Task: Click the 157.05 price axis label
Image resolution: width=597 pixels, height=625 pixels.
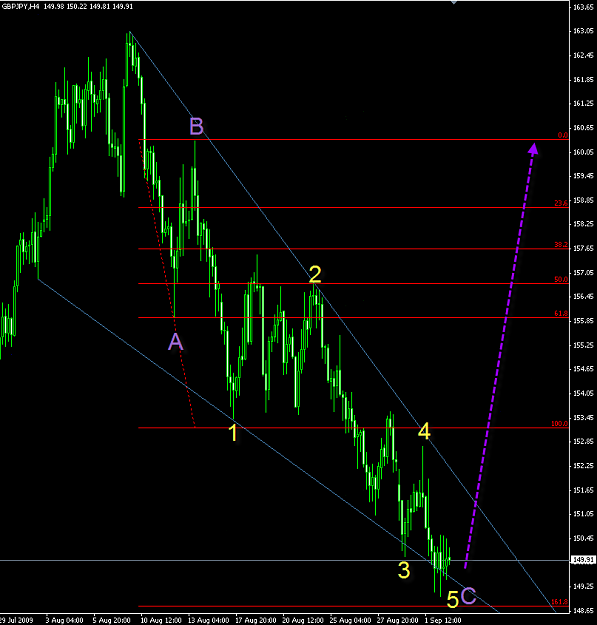Action: point(583,273)
